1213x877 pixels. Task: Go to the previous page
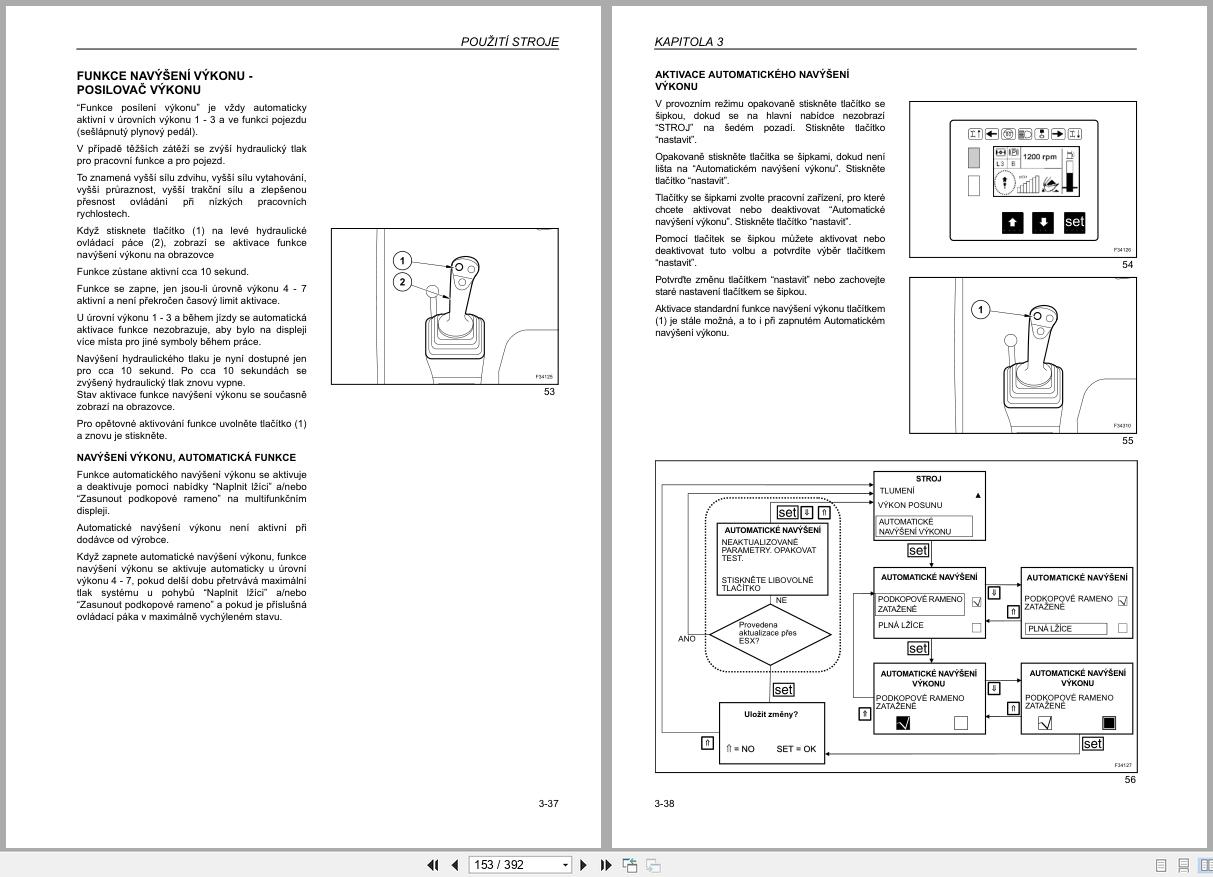(455, 865)
